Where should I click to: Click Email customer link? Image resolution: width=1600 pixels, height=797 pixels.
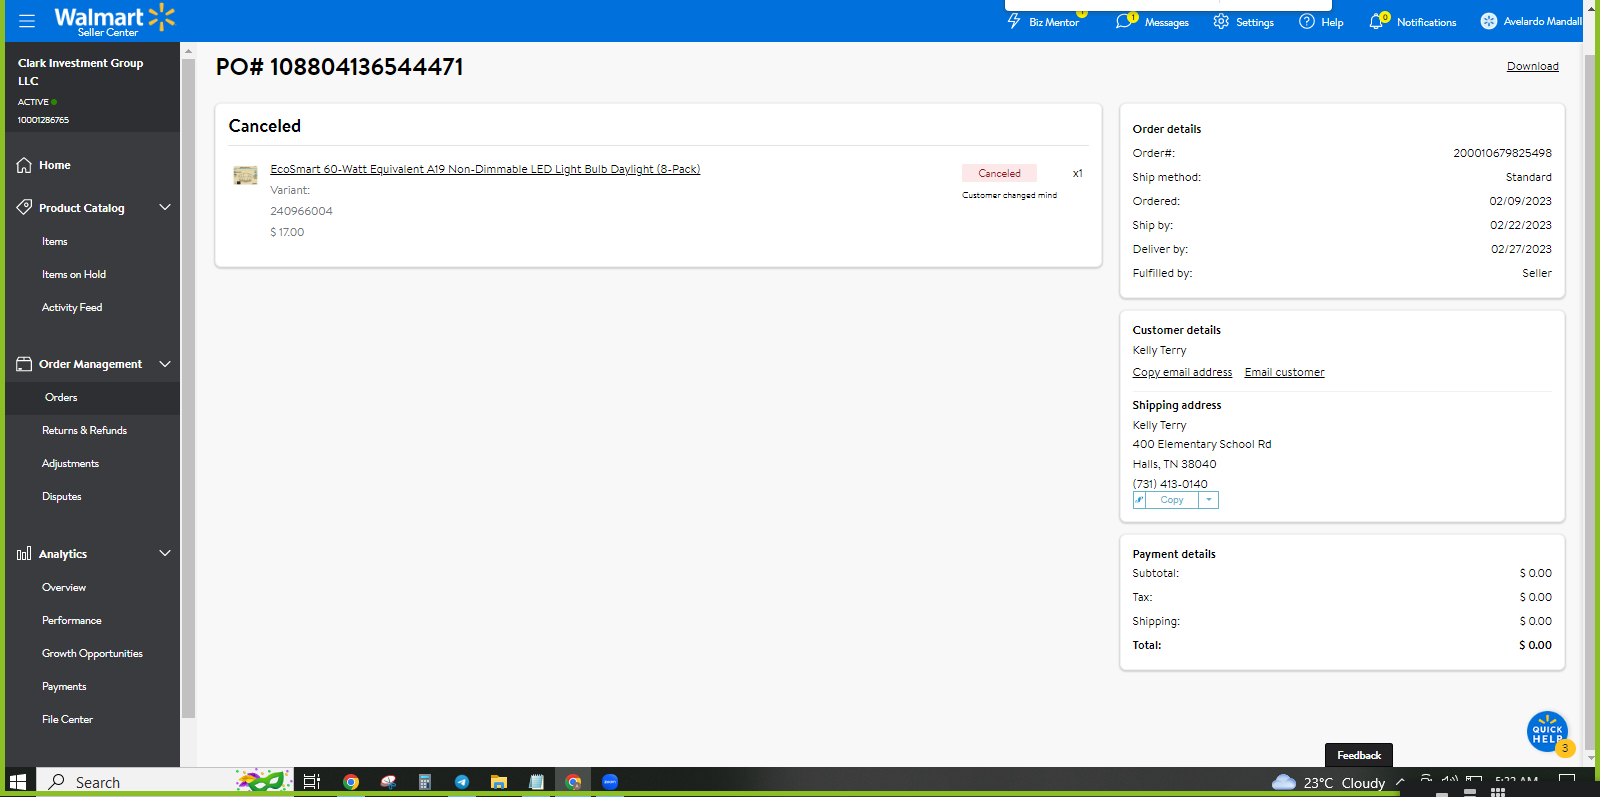point(1285,372)
